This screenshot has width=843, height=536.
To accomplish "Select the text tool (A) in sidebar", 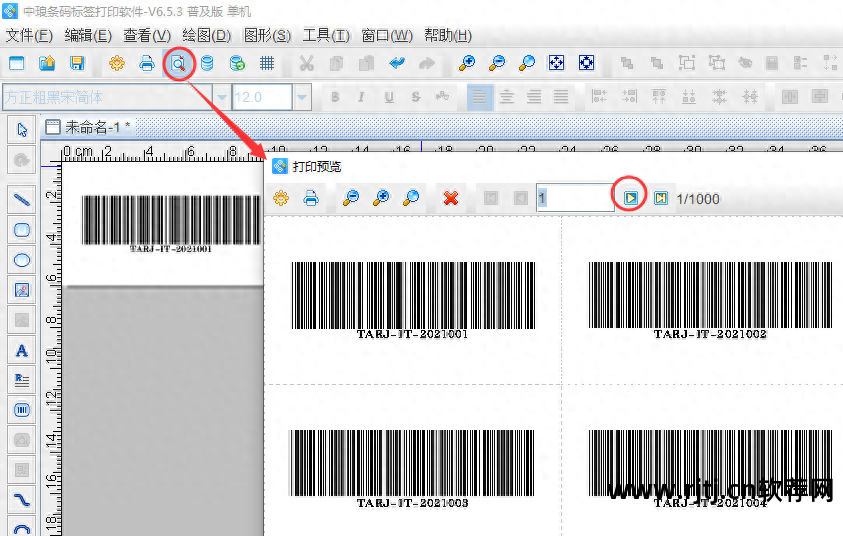I will pos(21,350).
